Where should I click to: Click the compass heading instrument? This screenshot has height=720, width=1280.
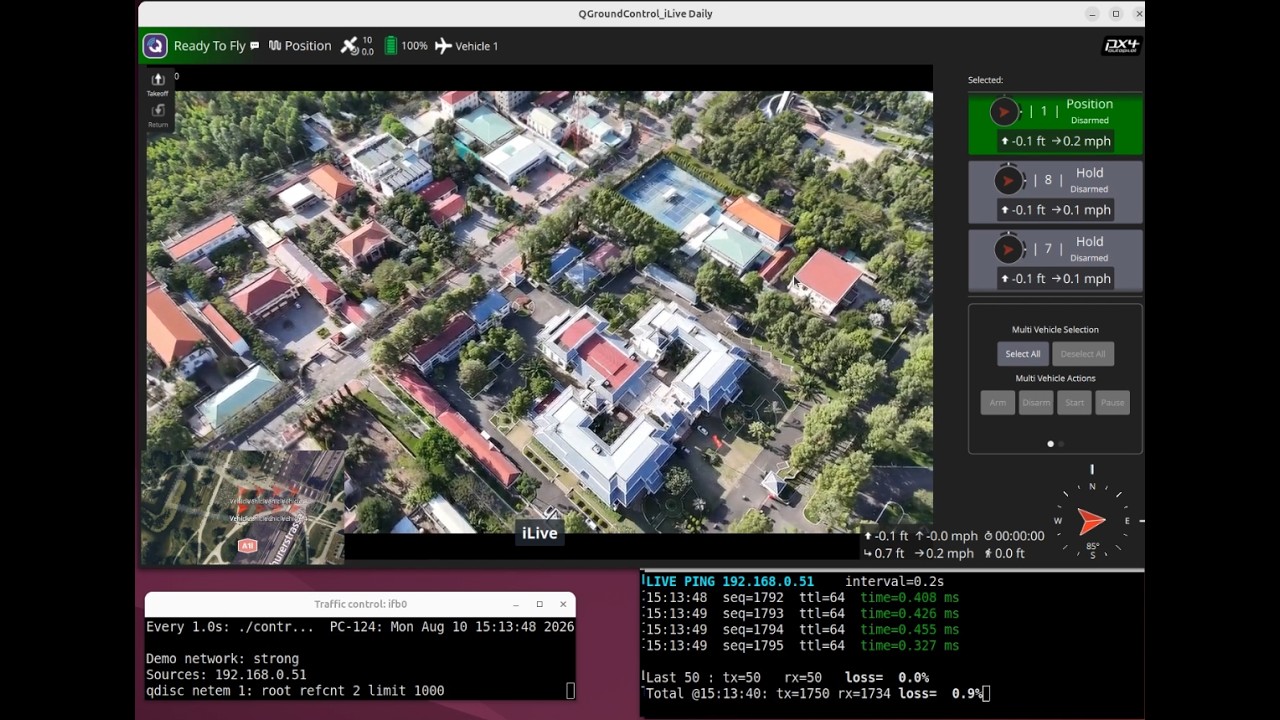1092,521
